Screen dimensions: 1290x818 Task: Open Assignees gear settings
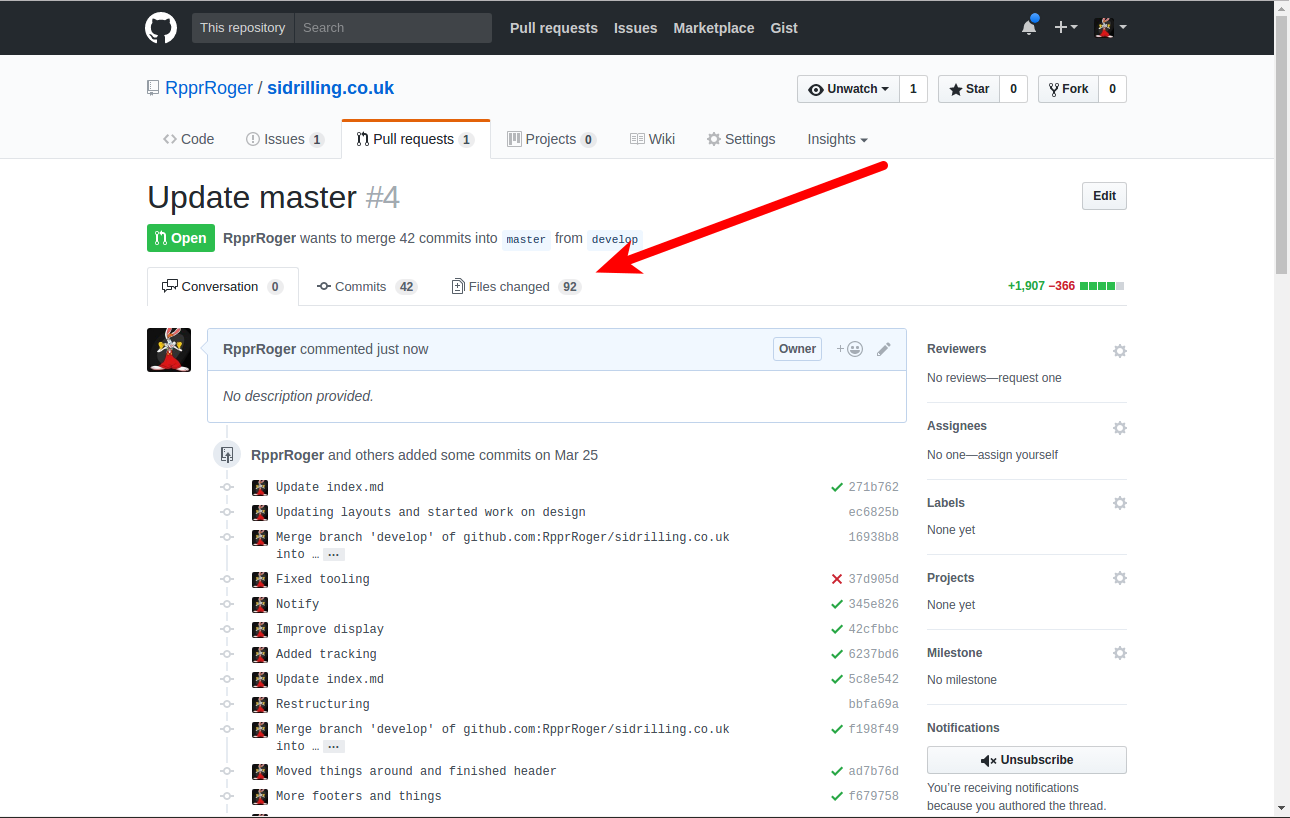(1120, 428)
